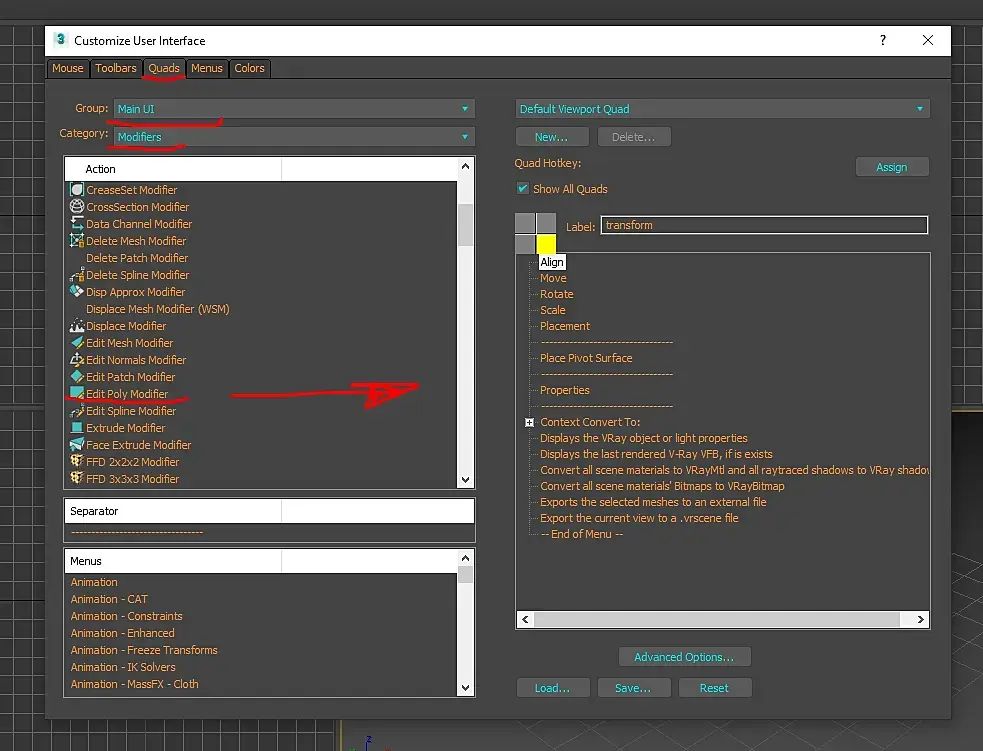The width and height of the screenshot is (983, 751).
Task: Click the Menus list scrollbar down arrow
Action: 465,688
